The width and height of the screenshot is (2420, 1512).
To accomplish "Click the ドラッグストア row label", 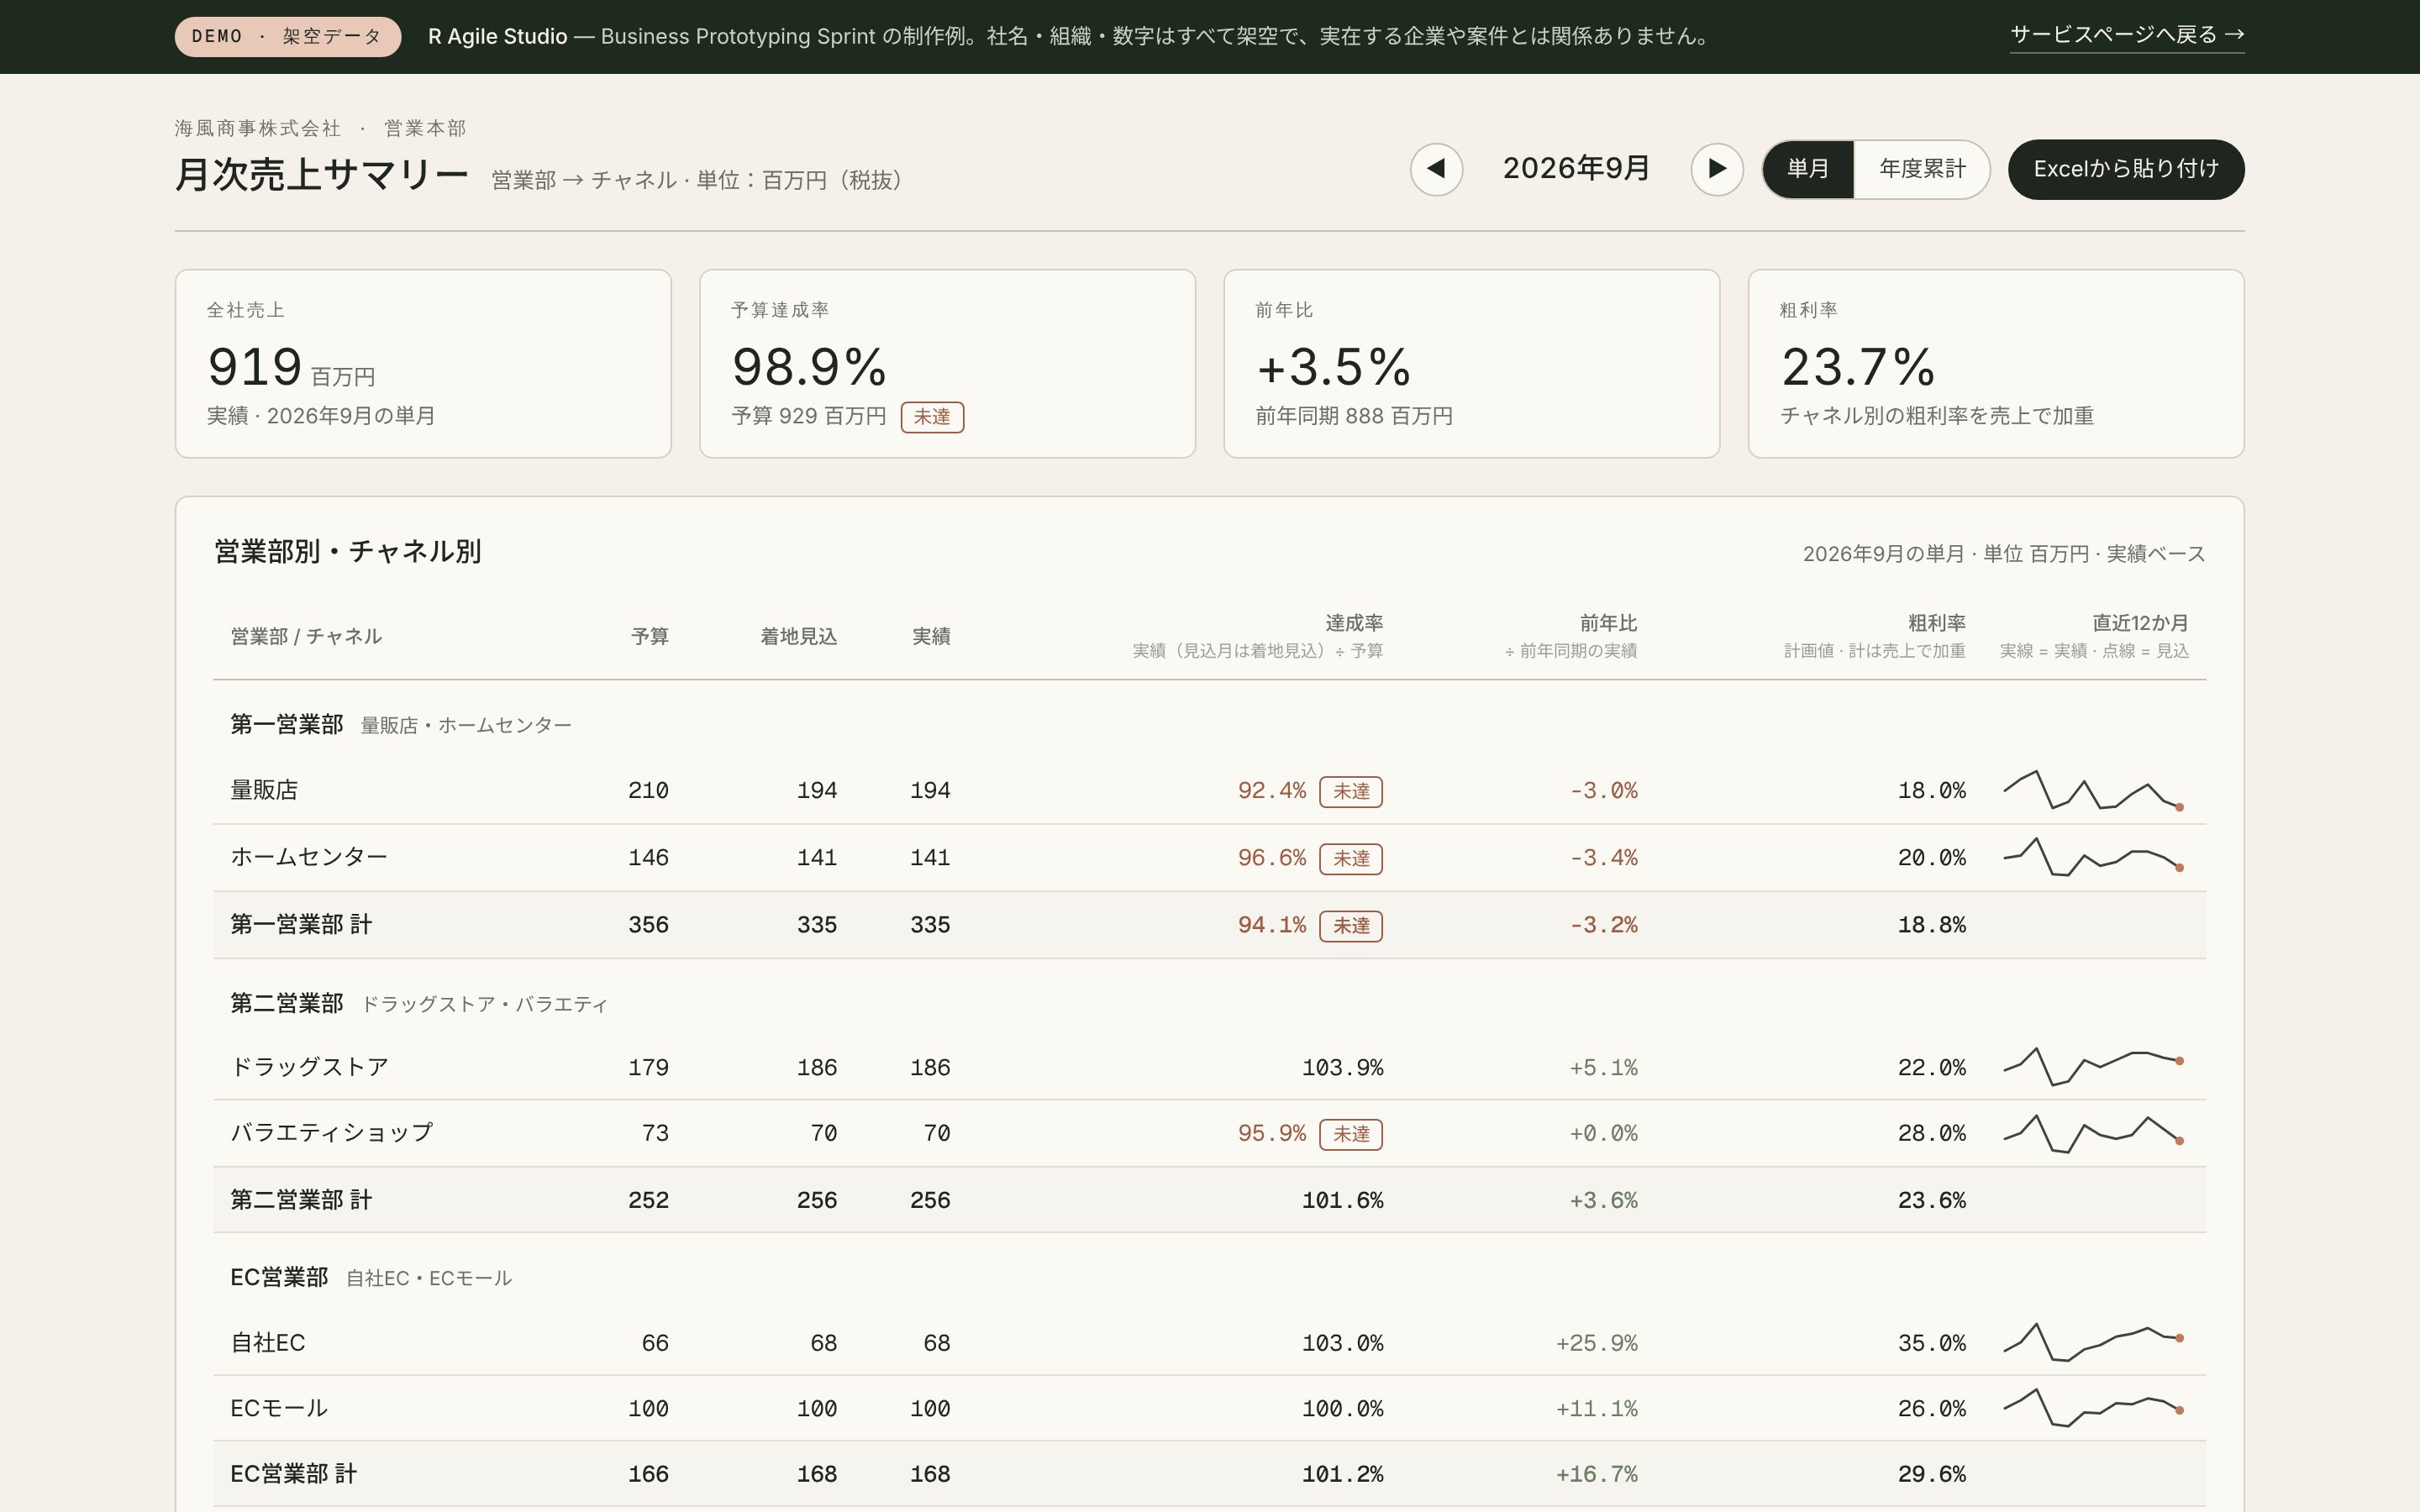I will [x=309, y=1067].
